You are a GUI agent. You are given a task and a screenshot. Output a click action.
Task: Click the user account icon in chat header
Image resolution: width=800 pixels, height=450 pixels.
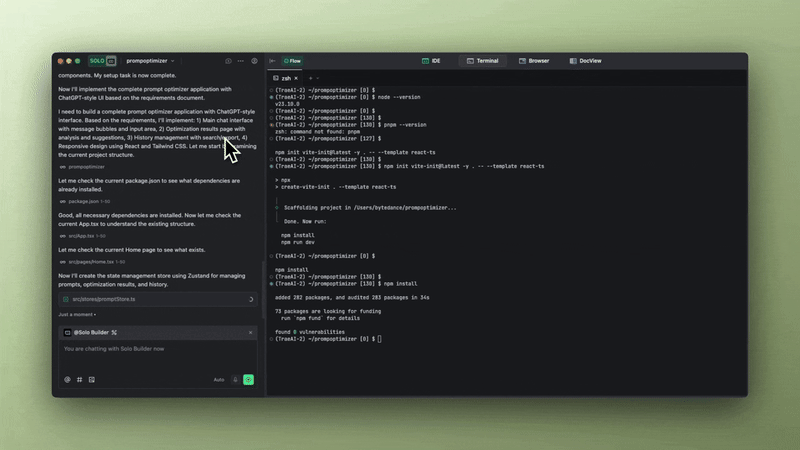(x=254, y=61)
